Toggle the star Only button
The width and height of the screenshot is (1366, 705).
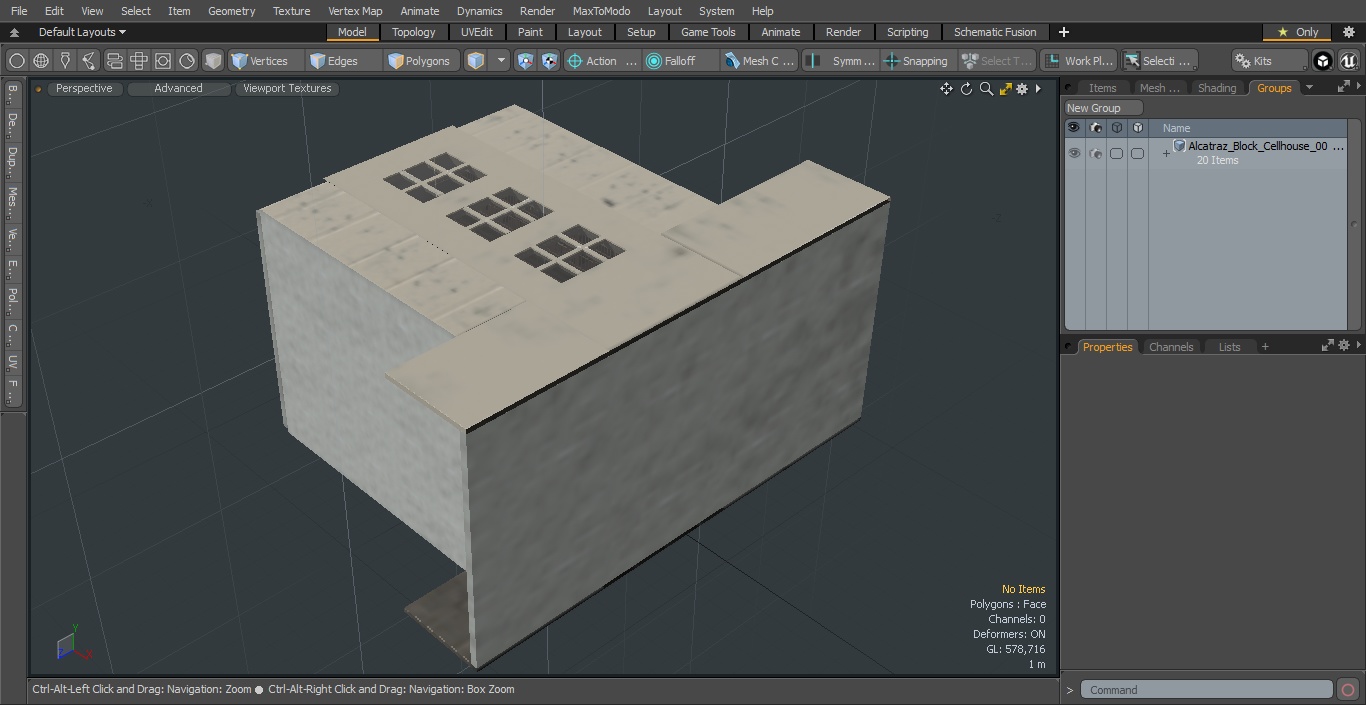pos(1298,32)
